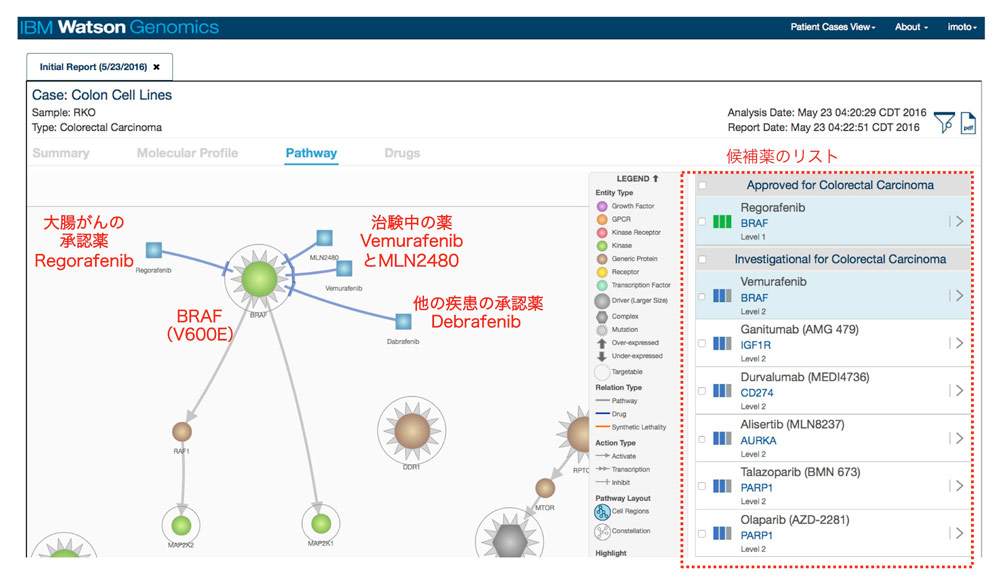Expand Talazoparib details chevron
Screen dimensions: 1000x584
tap(959, 486)
